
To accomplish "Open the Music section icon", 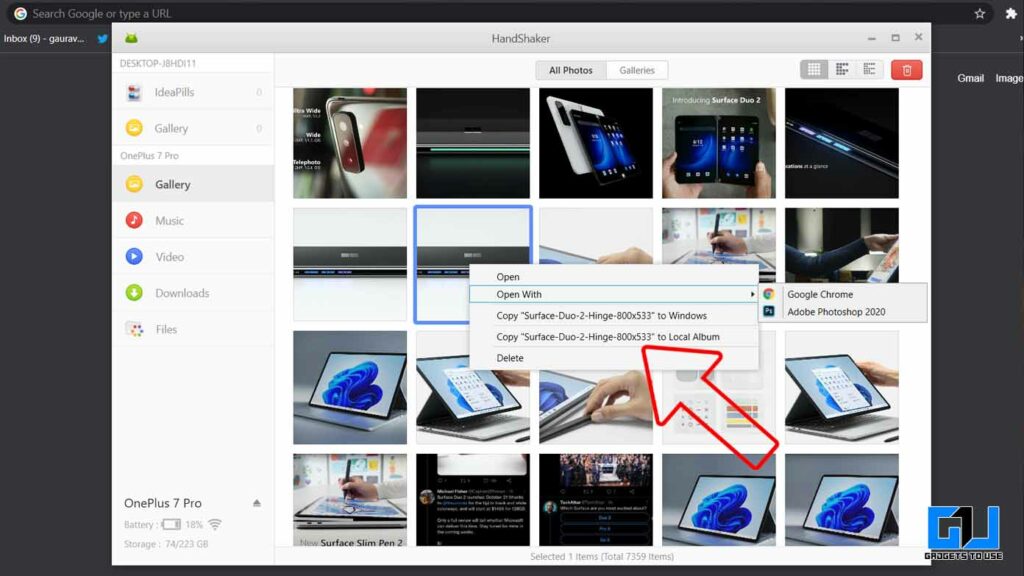I will pyautogui.click(x=134, y=220).
